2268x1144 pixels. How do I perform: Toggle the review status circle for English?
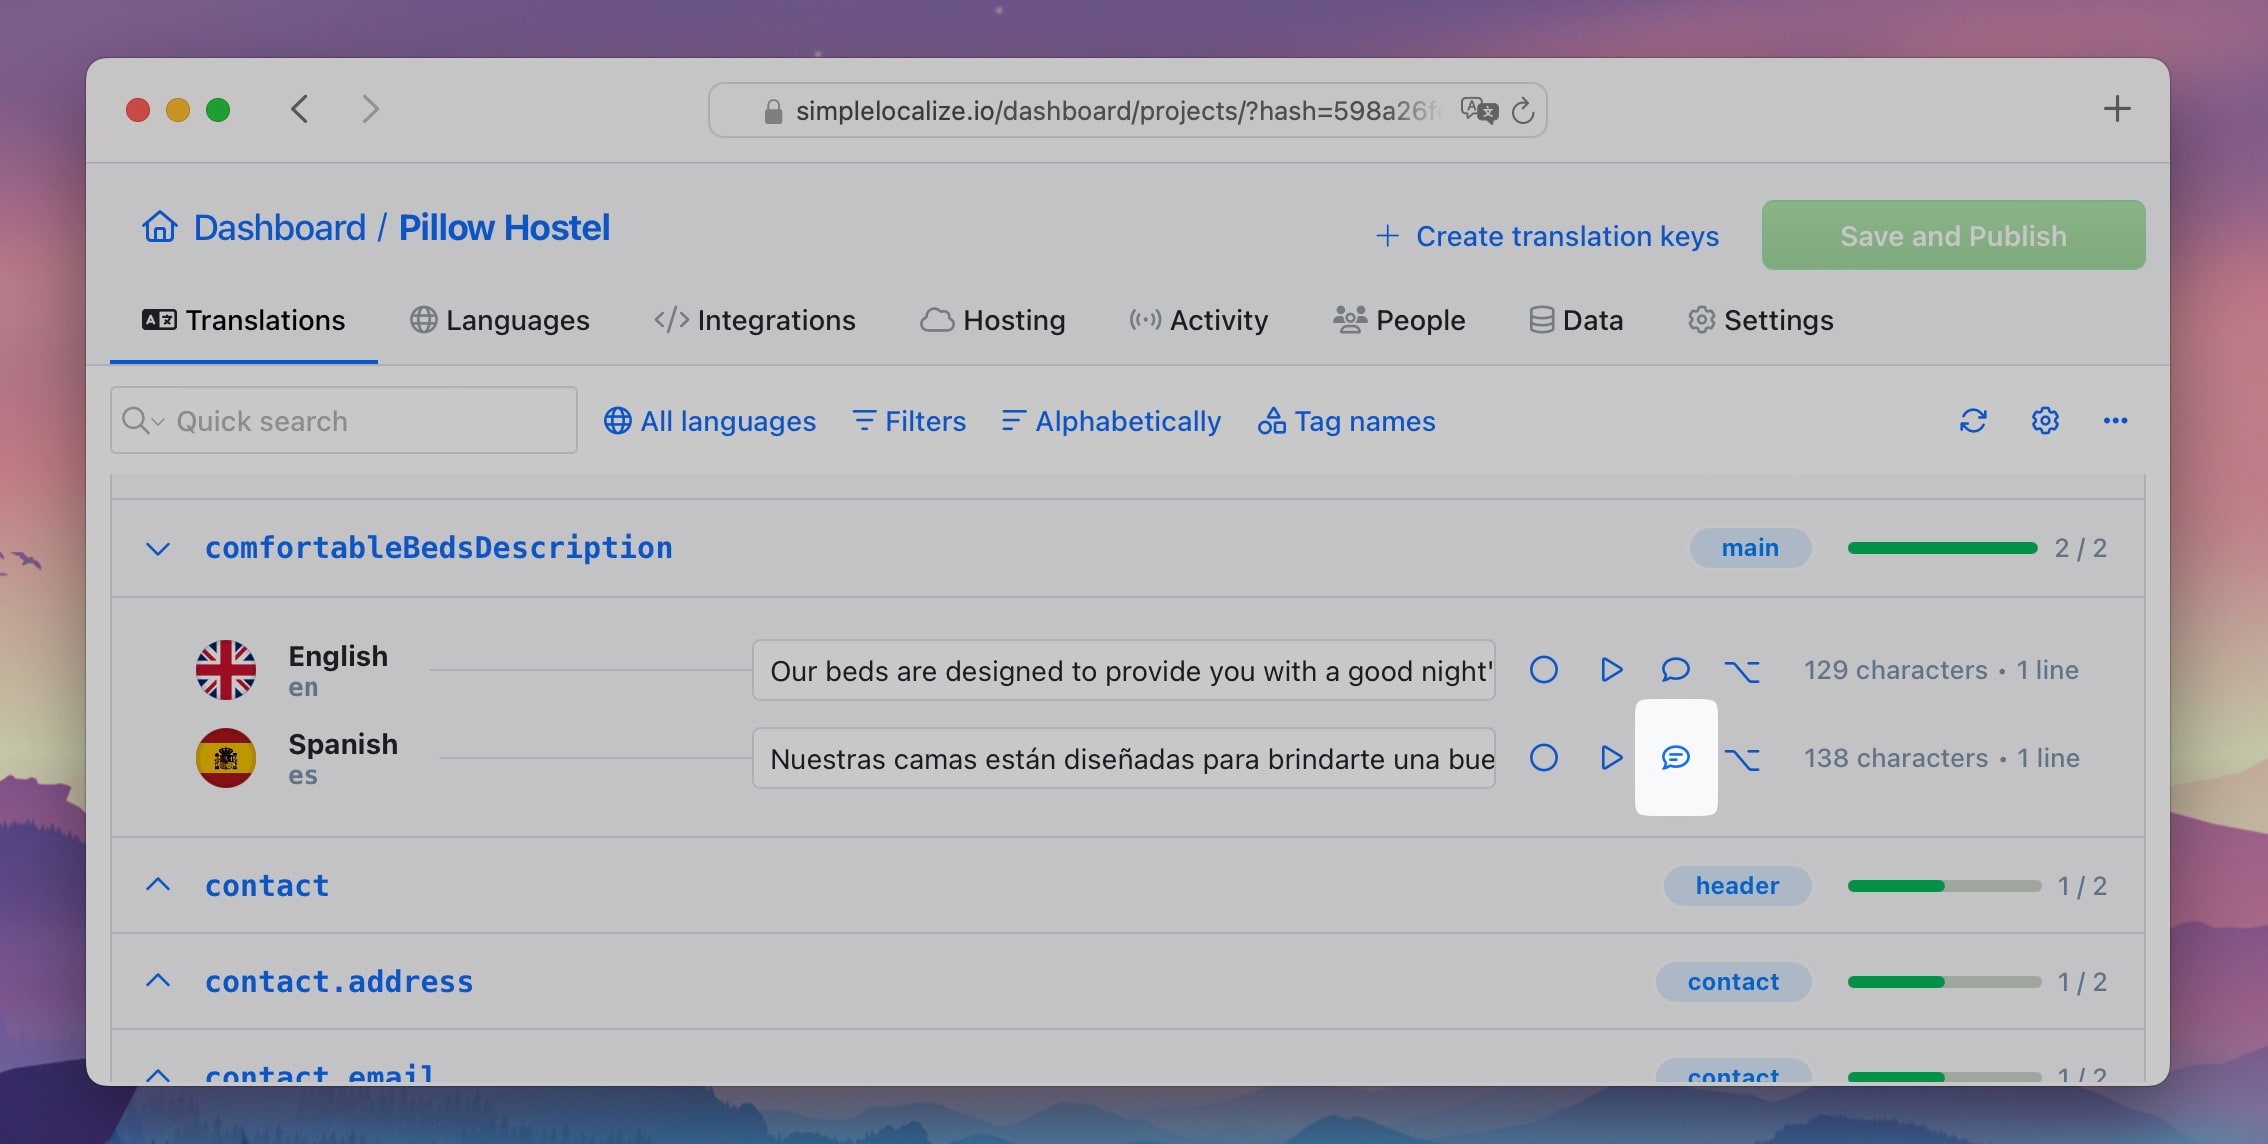[x=1544, y=670]
